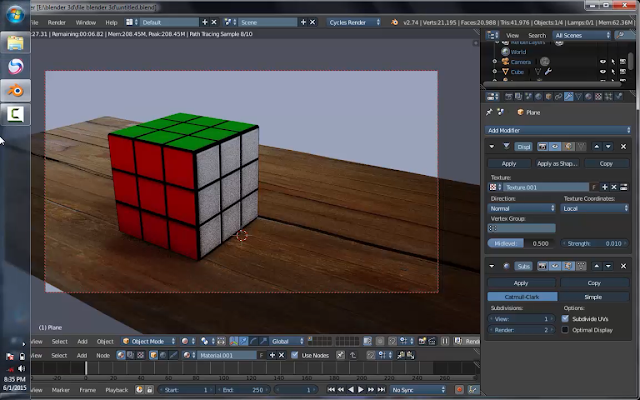Open Texture Coordinates Local dropdown
This screenshot has width=640, height=400.
pos(595,209)
